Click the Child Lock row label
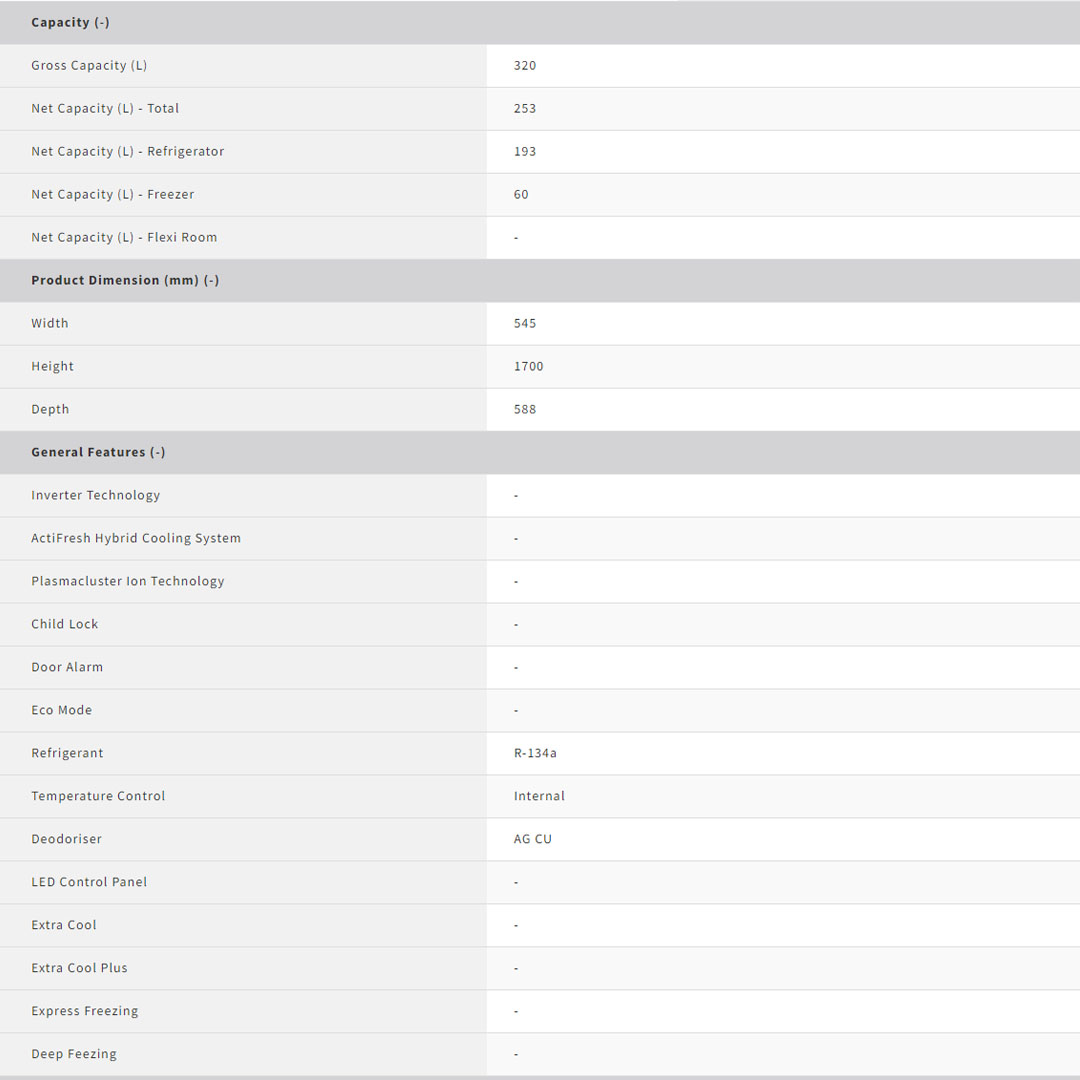 click(65, 624)
